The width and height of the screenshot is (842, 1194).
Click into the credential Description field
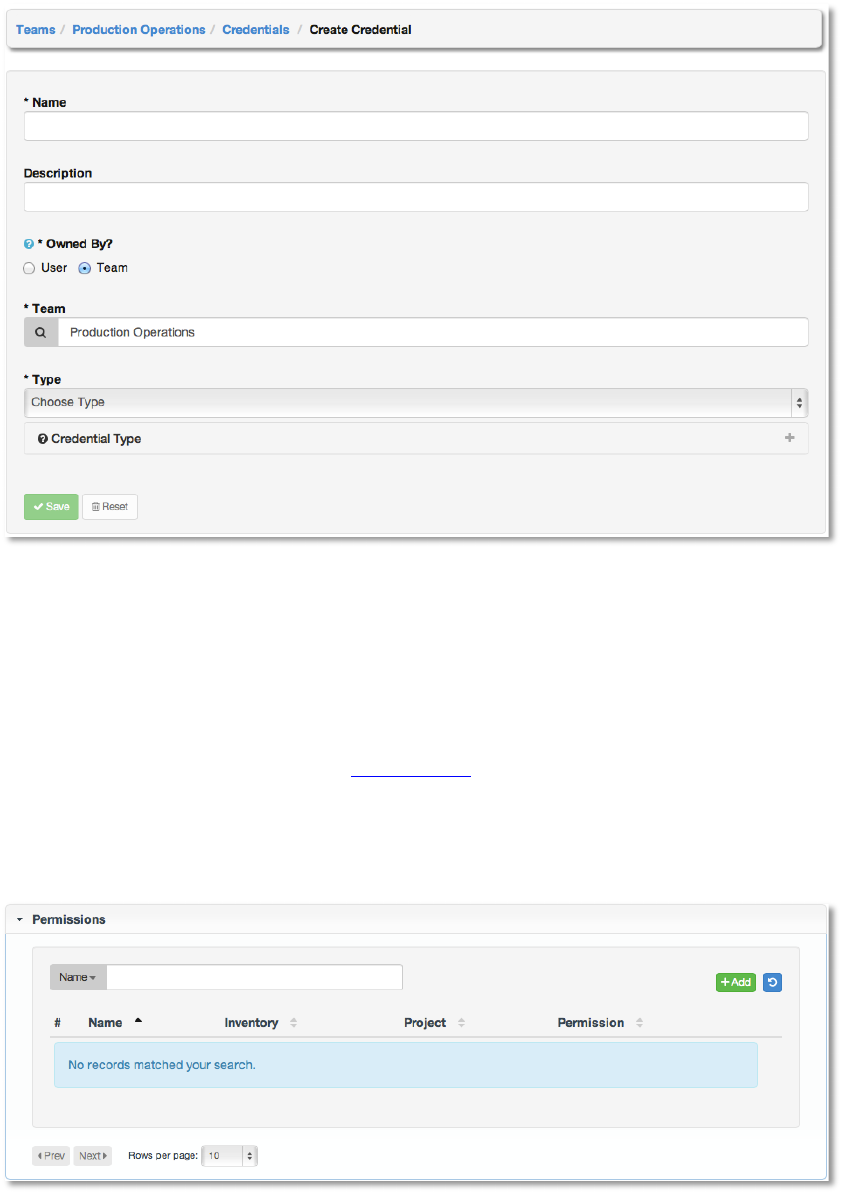click(415, 197)
